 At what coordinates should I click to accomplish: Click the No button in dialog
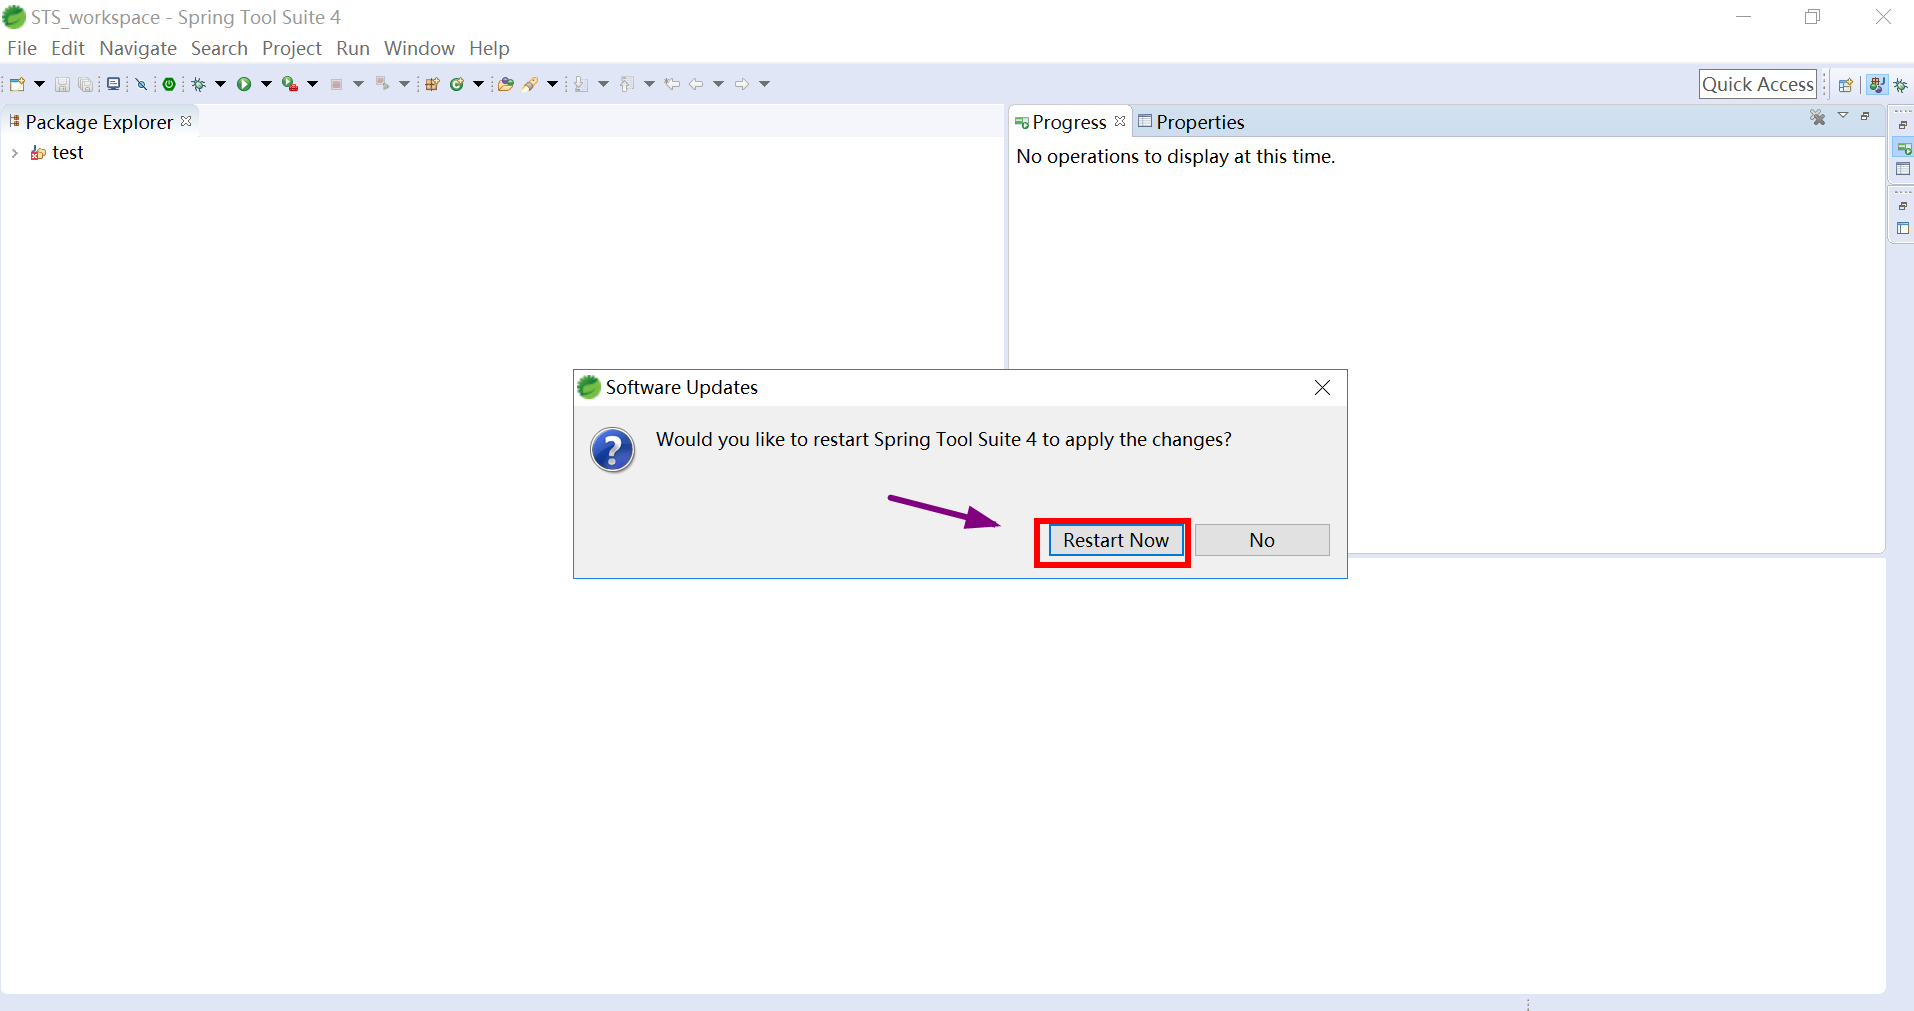tap(1262, 540)
